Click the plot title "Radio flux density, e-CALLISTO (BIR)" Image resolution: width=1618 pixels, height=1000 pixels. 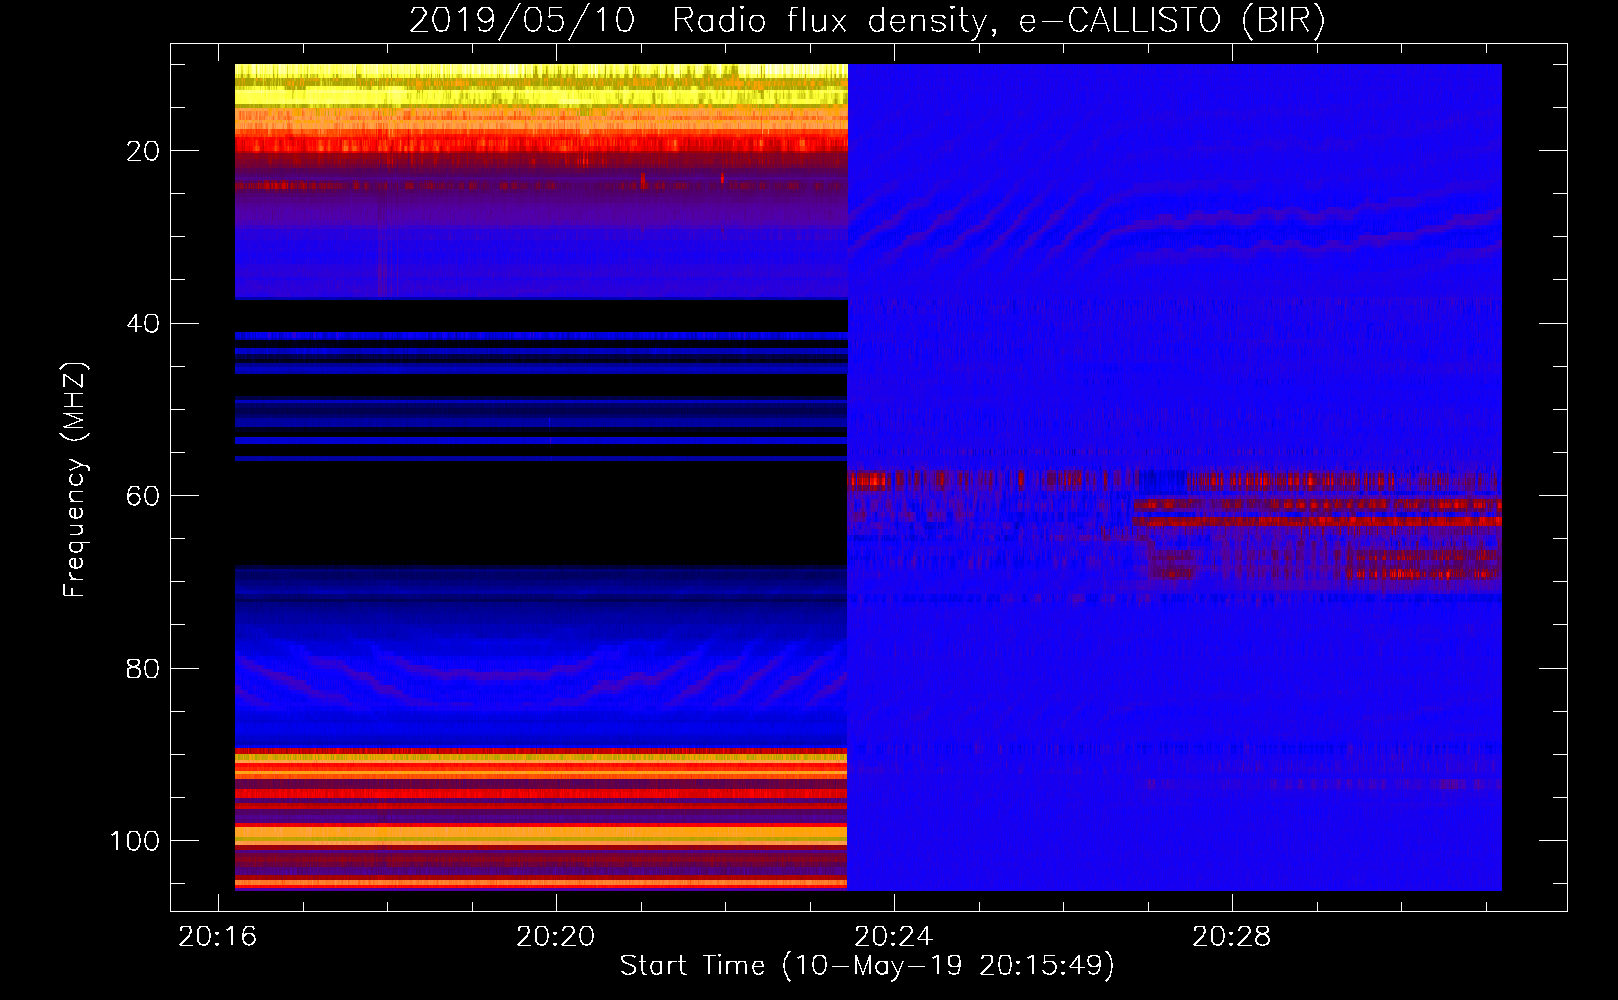tap(999, 20)
